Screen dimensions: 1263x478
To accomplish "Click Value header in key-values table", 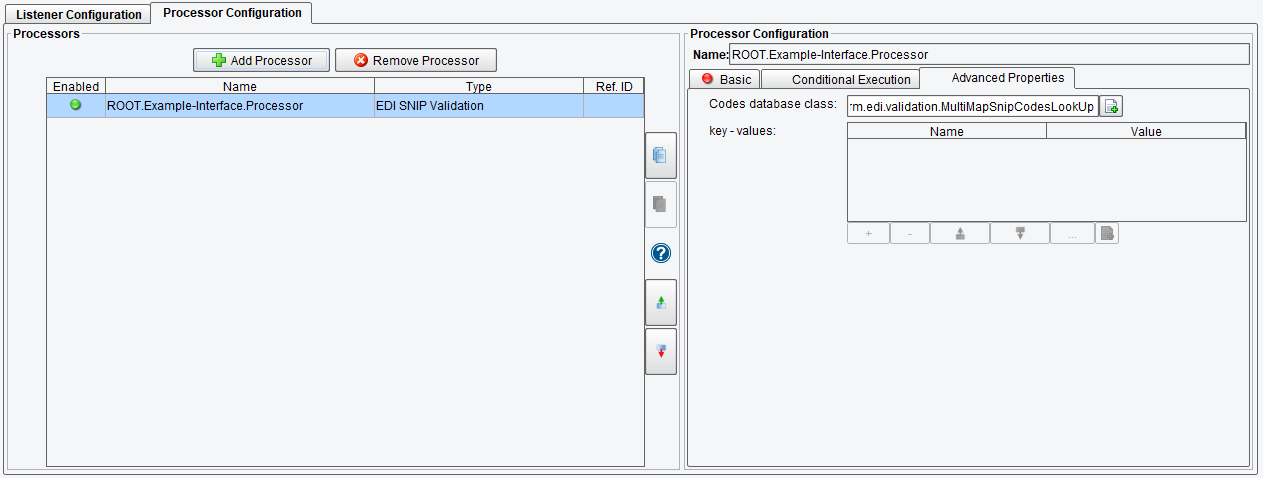I will point(1146,131).
